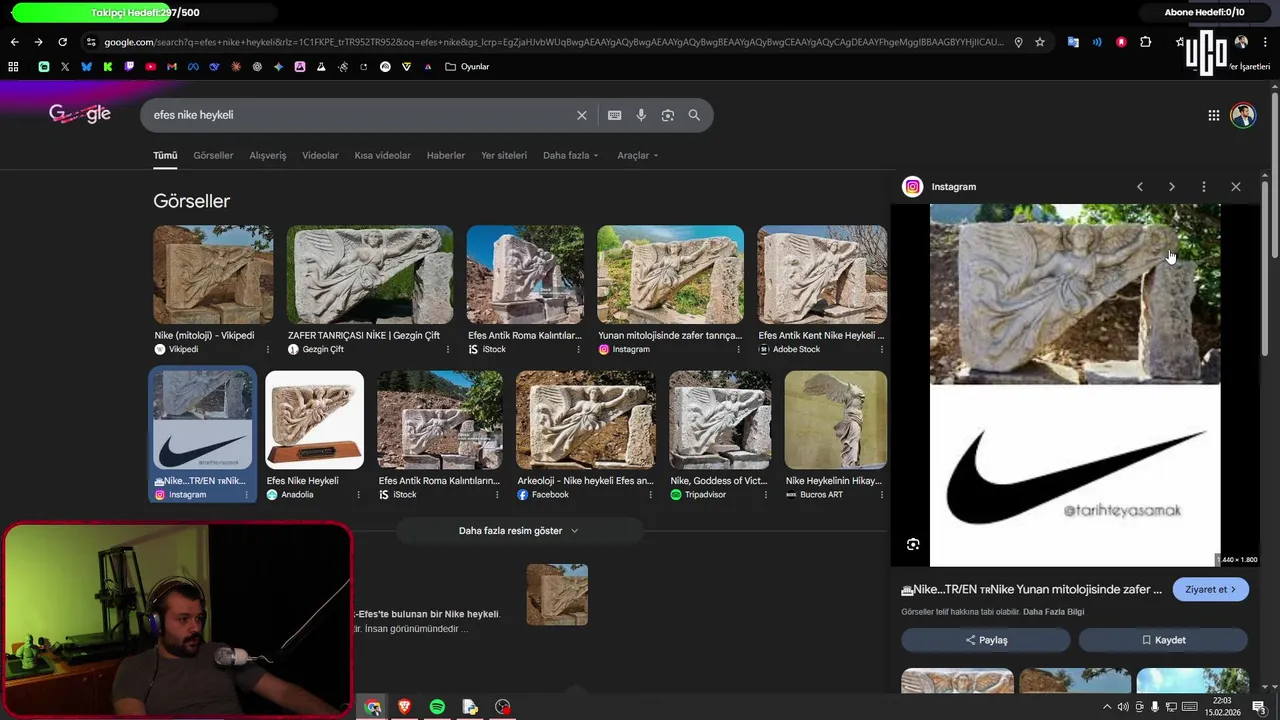Open Chrome from the taskbar
This screenshot has height=720, width=1280.
coord(373,707)
